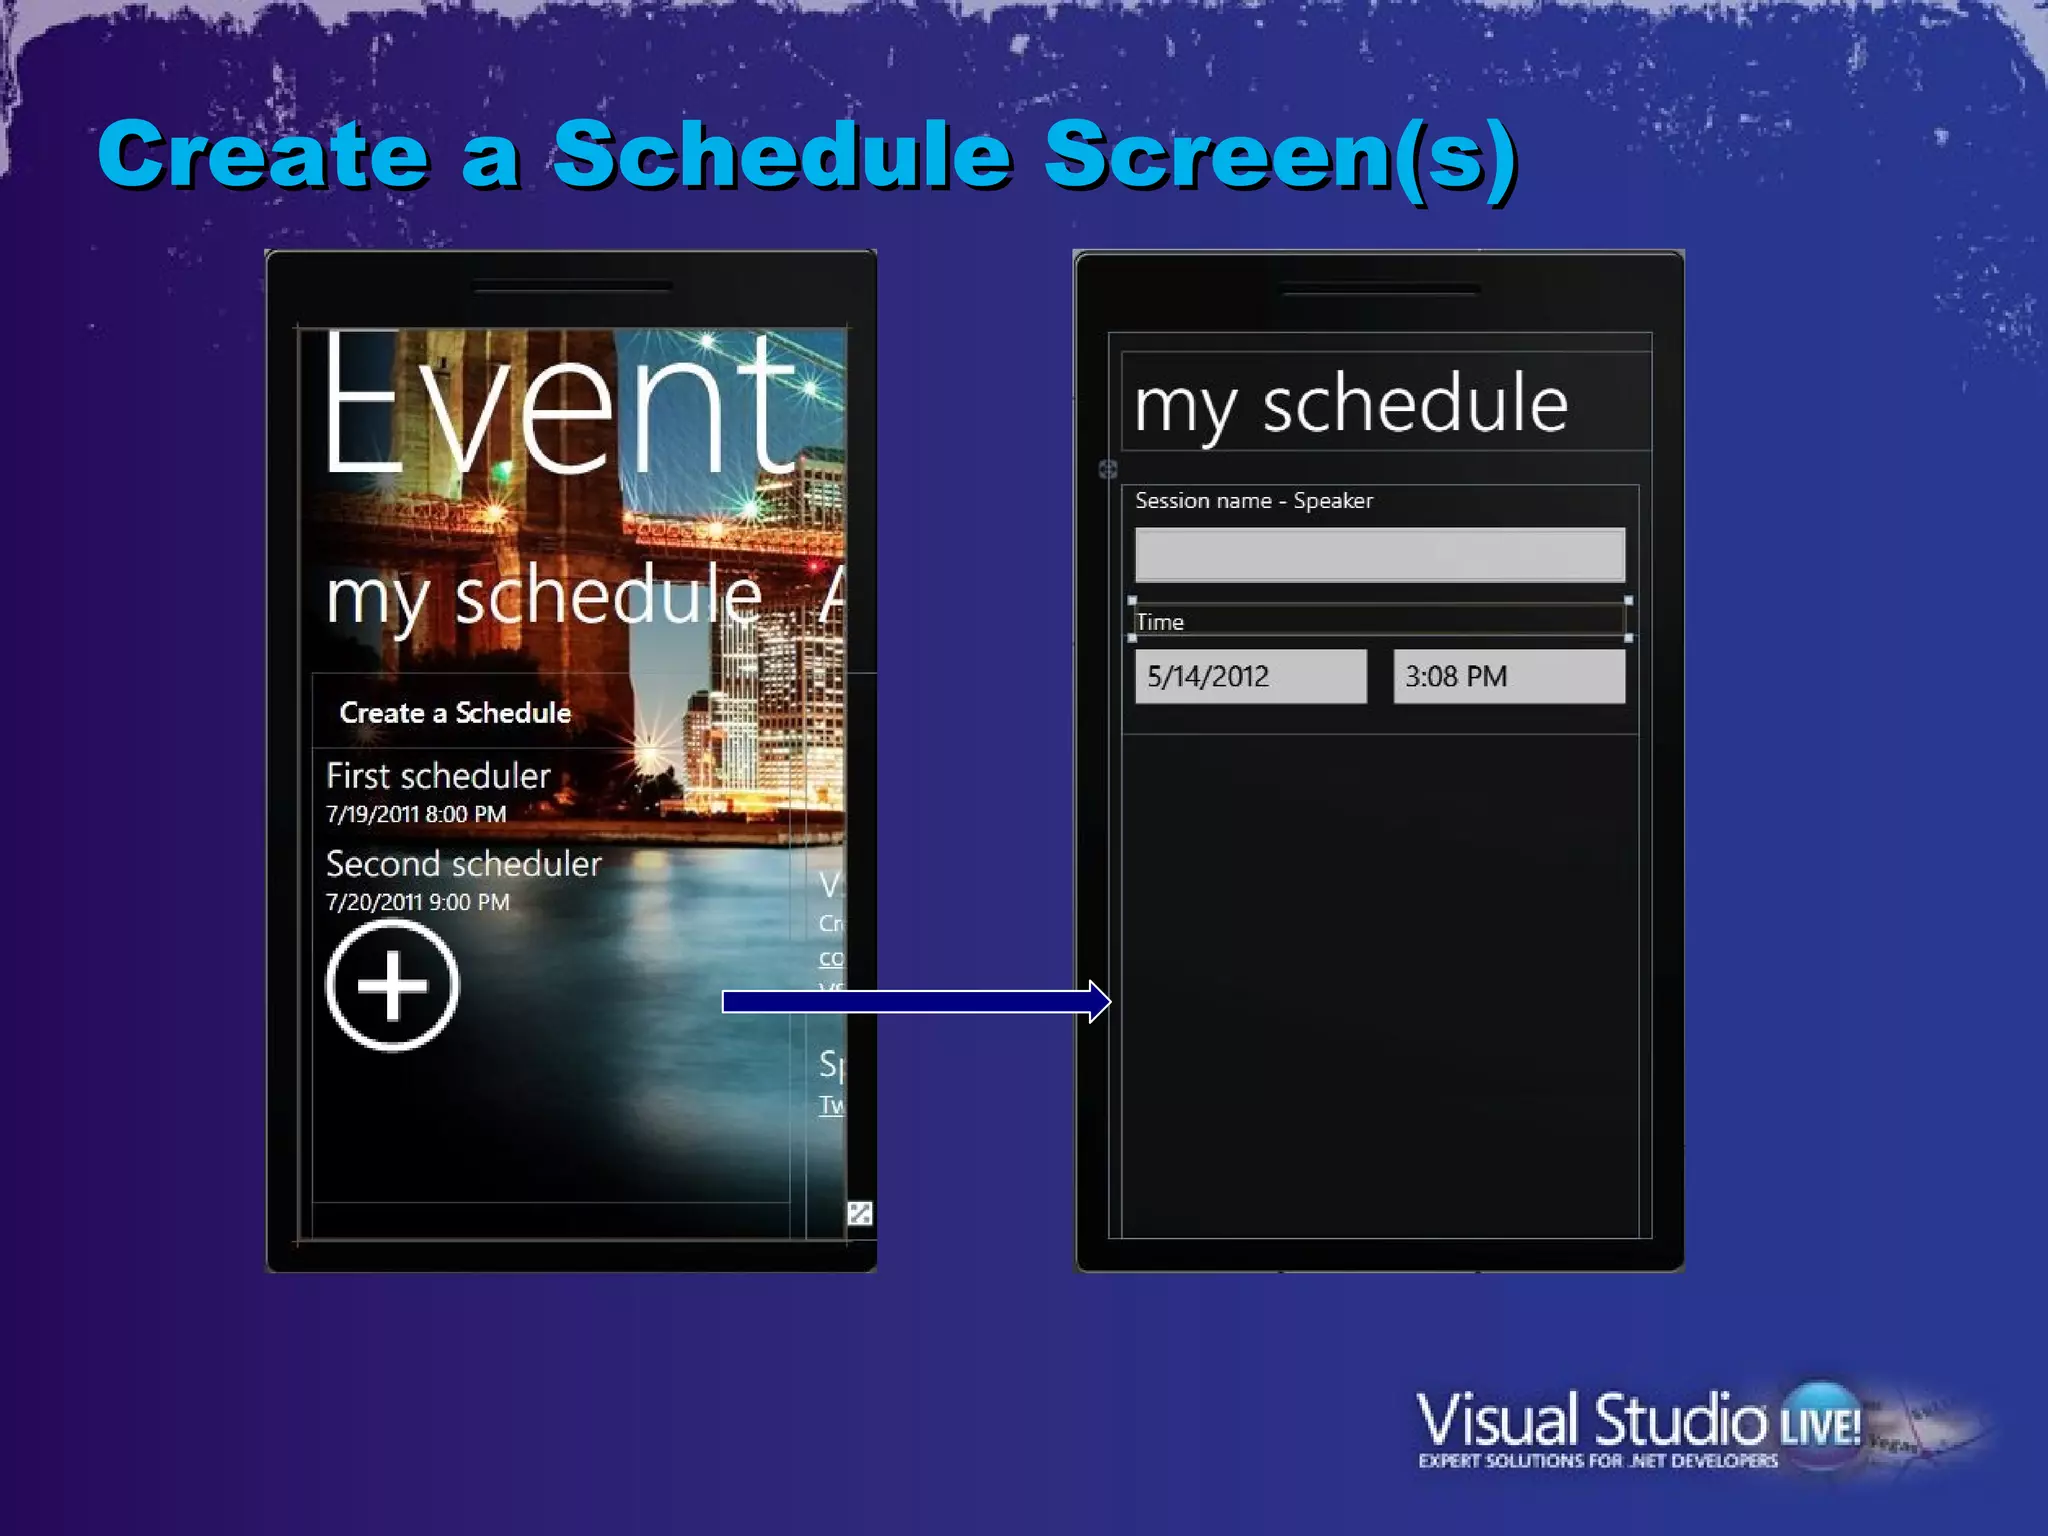Click the small resize icon at the left phone's corner
The height and width of the screenshot is (1536, 2048).
click(x=859, y=1213)
